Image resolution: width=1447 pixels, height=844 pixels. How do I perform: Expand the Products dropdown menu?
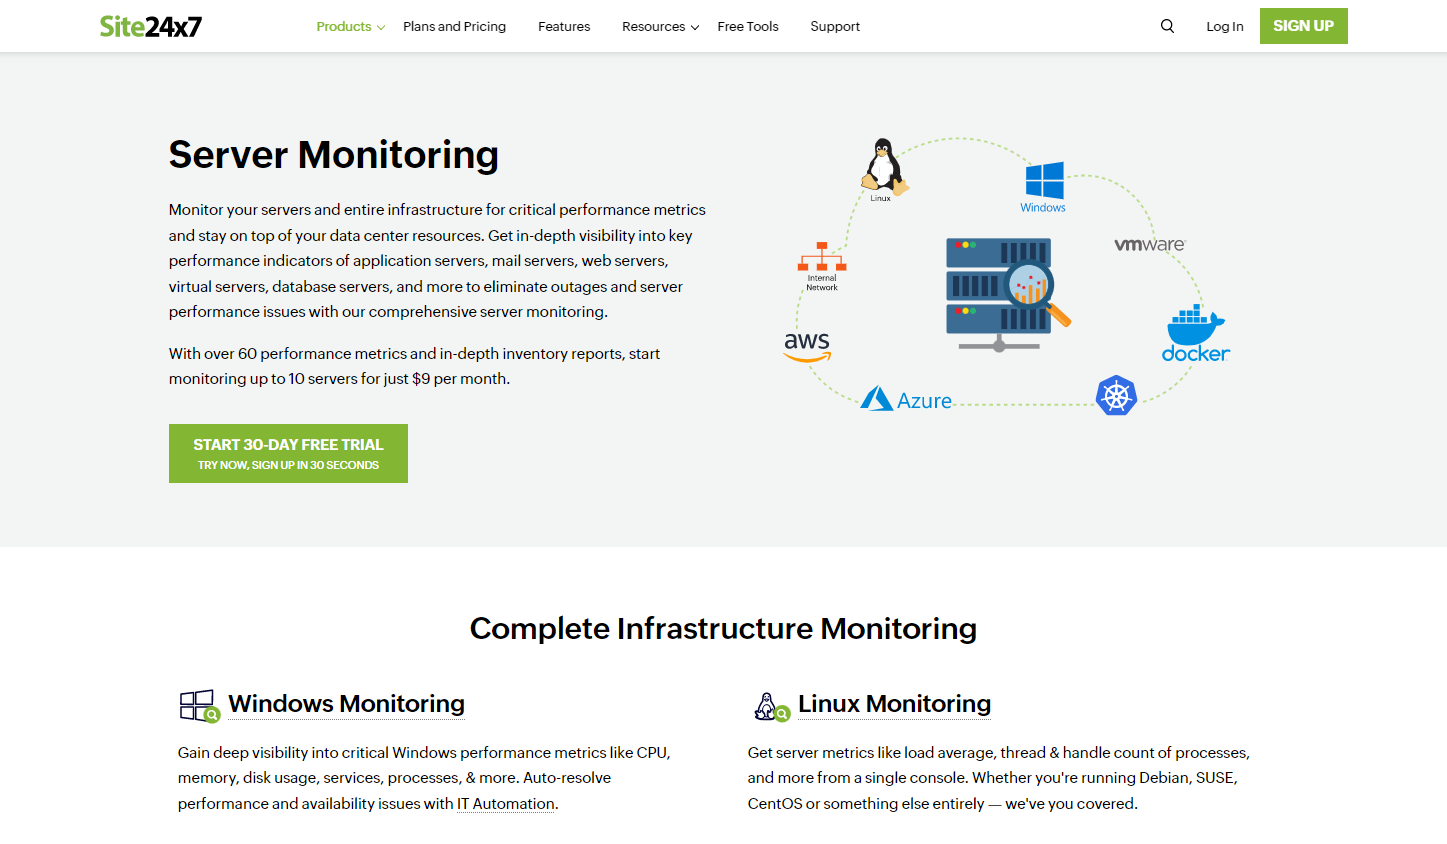click(350, 26)
